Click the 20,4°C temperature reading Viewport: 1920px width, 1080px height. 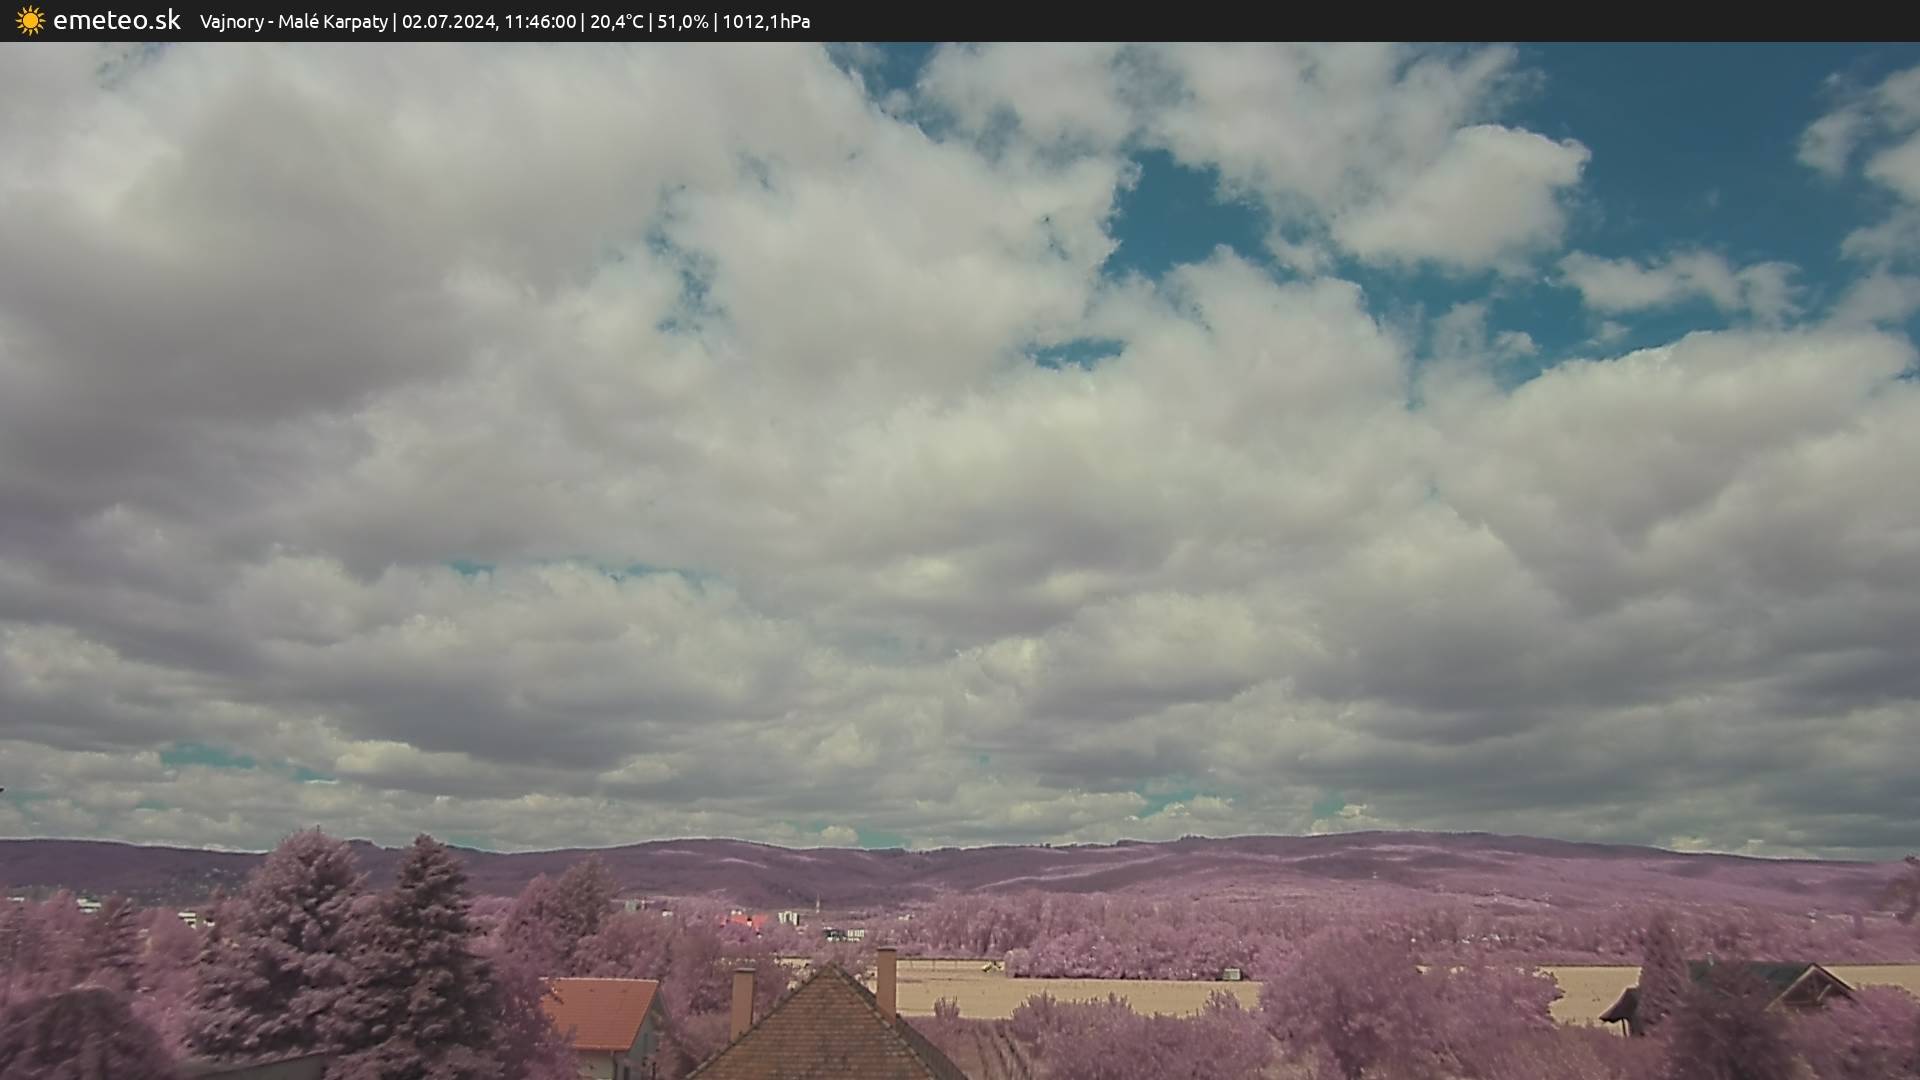point(616,22)
